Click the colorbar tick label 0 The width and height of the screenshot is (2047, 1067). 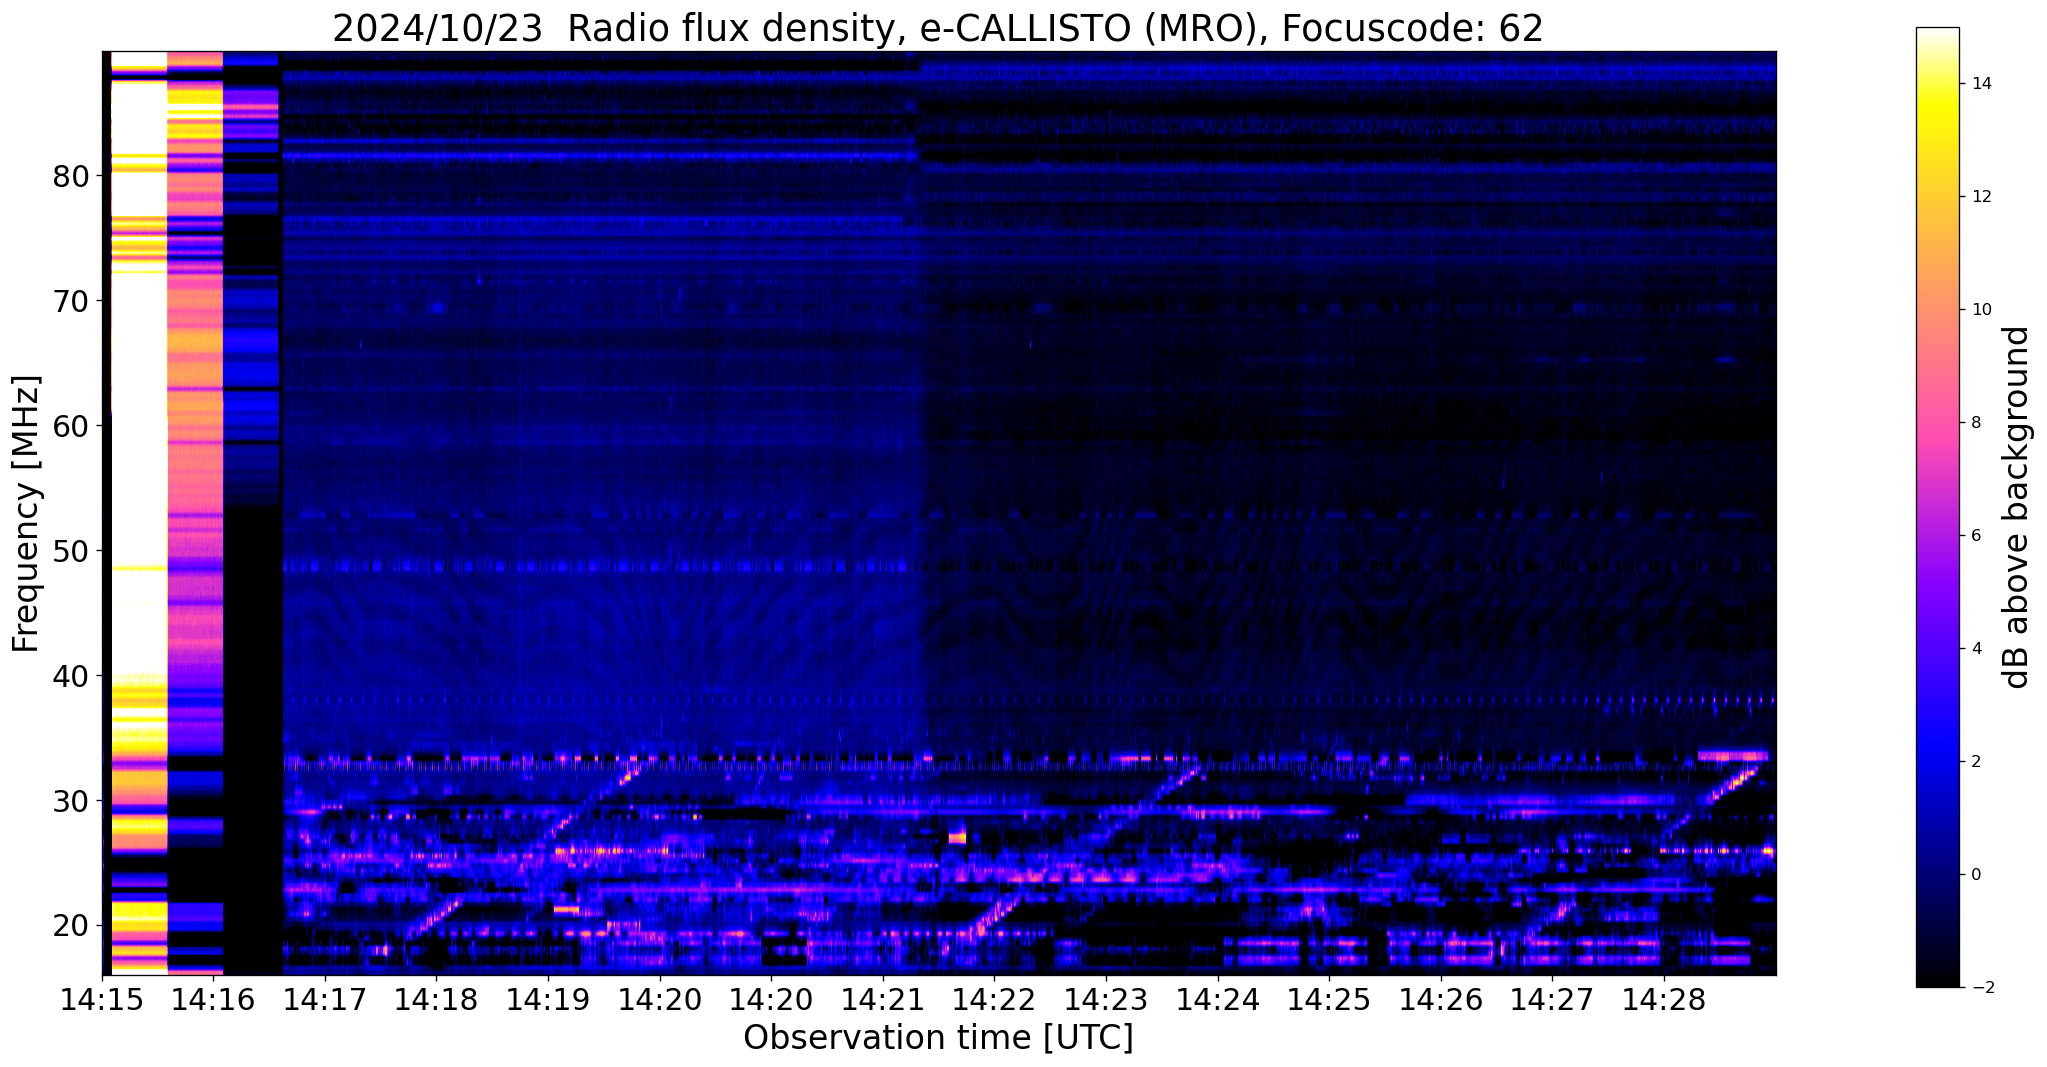(x=1975, y=875)
